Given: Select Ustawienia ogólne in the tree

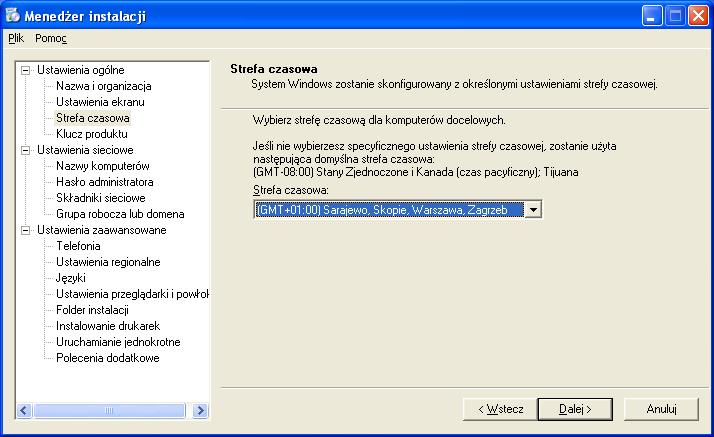Looking at the screenshot, I should coord(81,70).
